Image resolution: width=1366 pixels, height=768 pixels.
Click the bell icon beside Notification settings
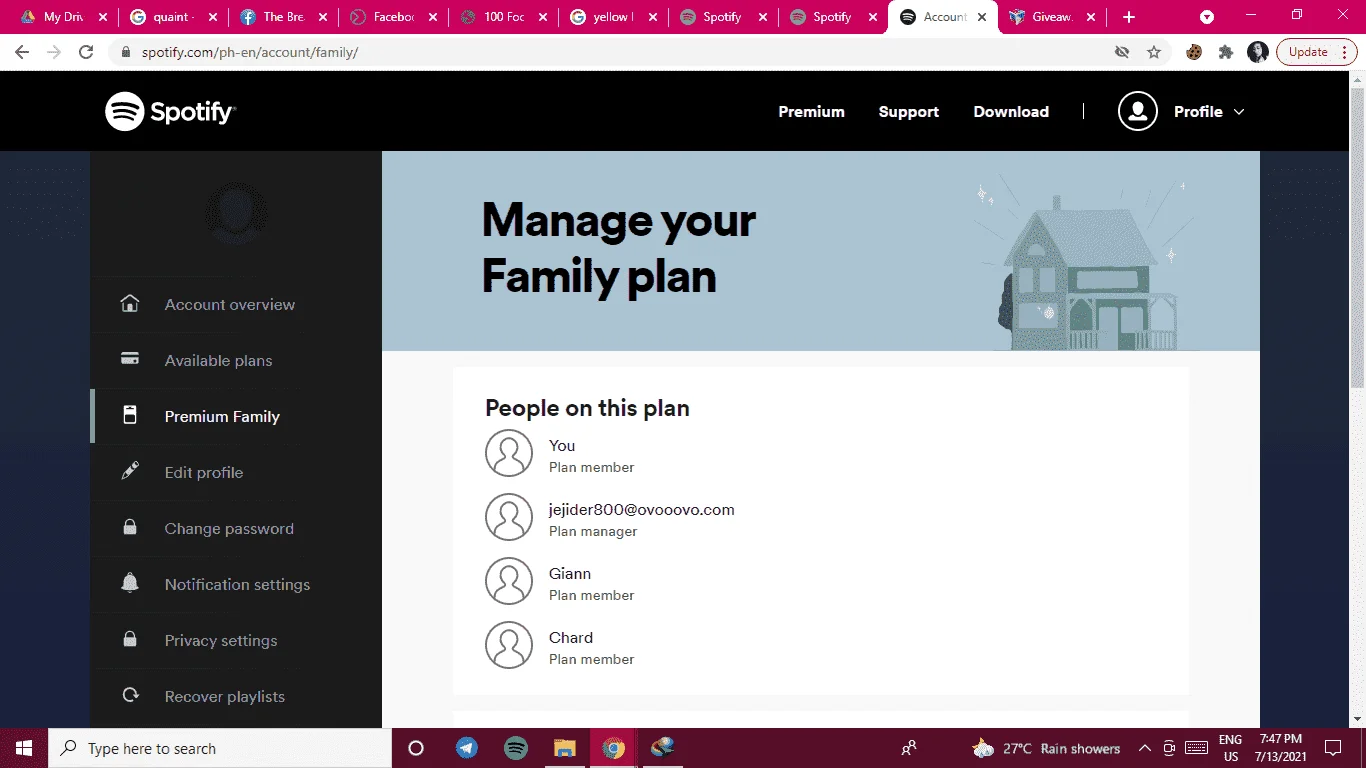130,583
